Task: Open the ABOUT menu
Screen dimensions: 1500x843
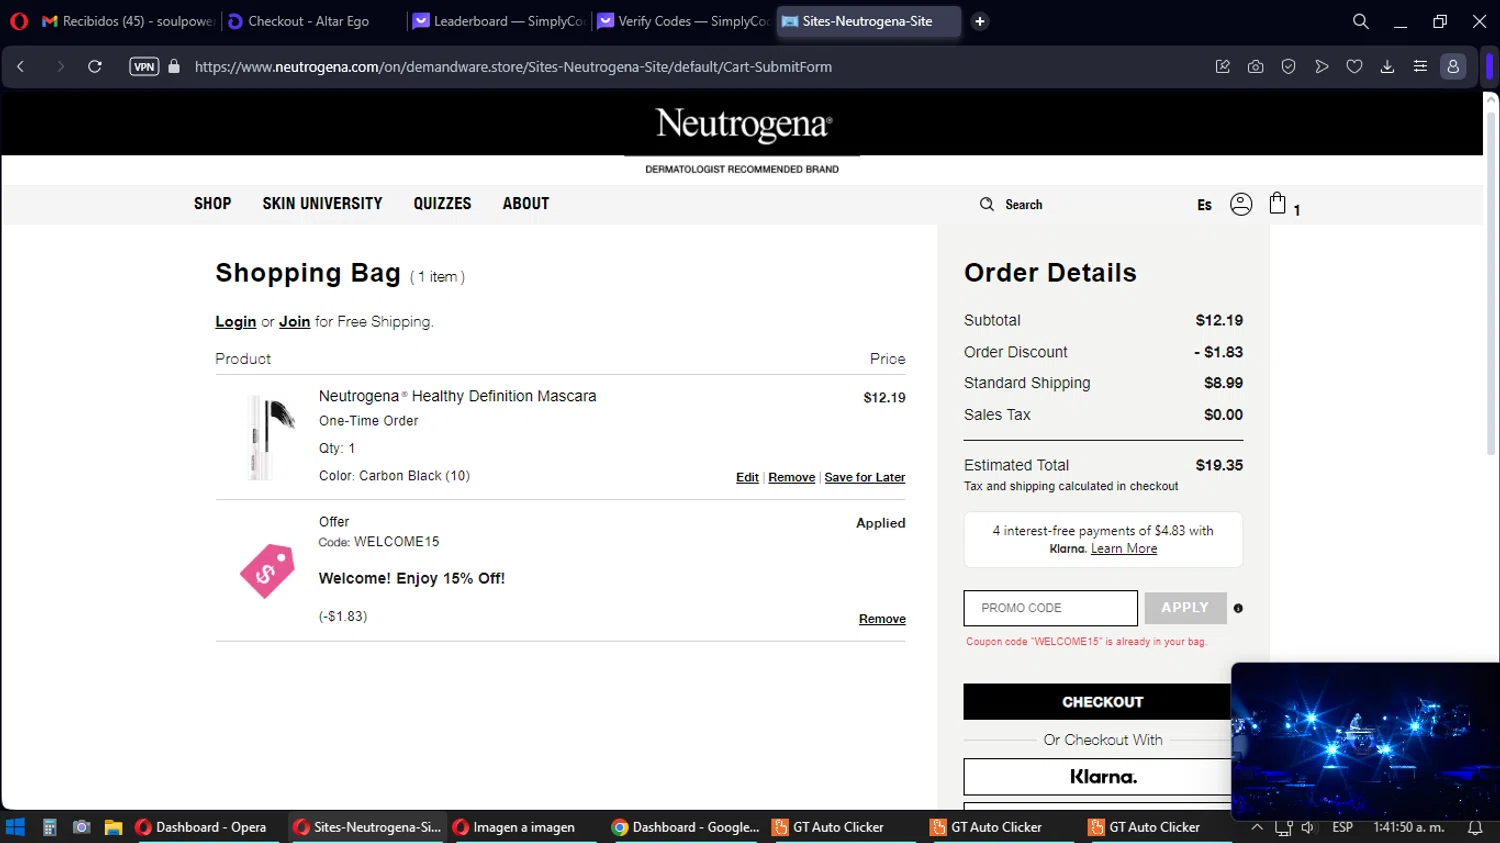Action: click(526, 204)
